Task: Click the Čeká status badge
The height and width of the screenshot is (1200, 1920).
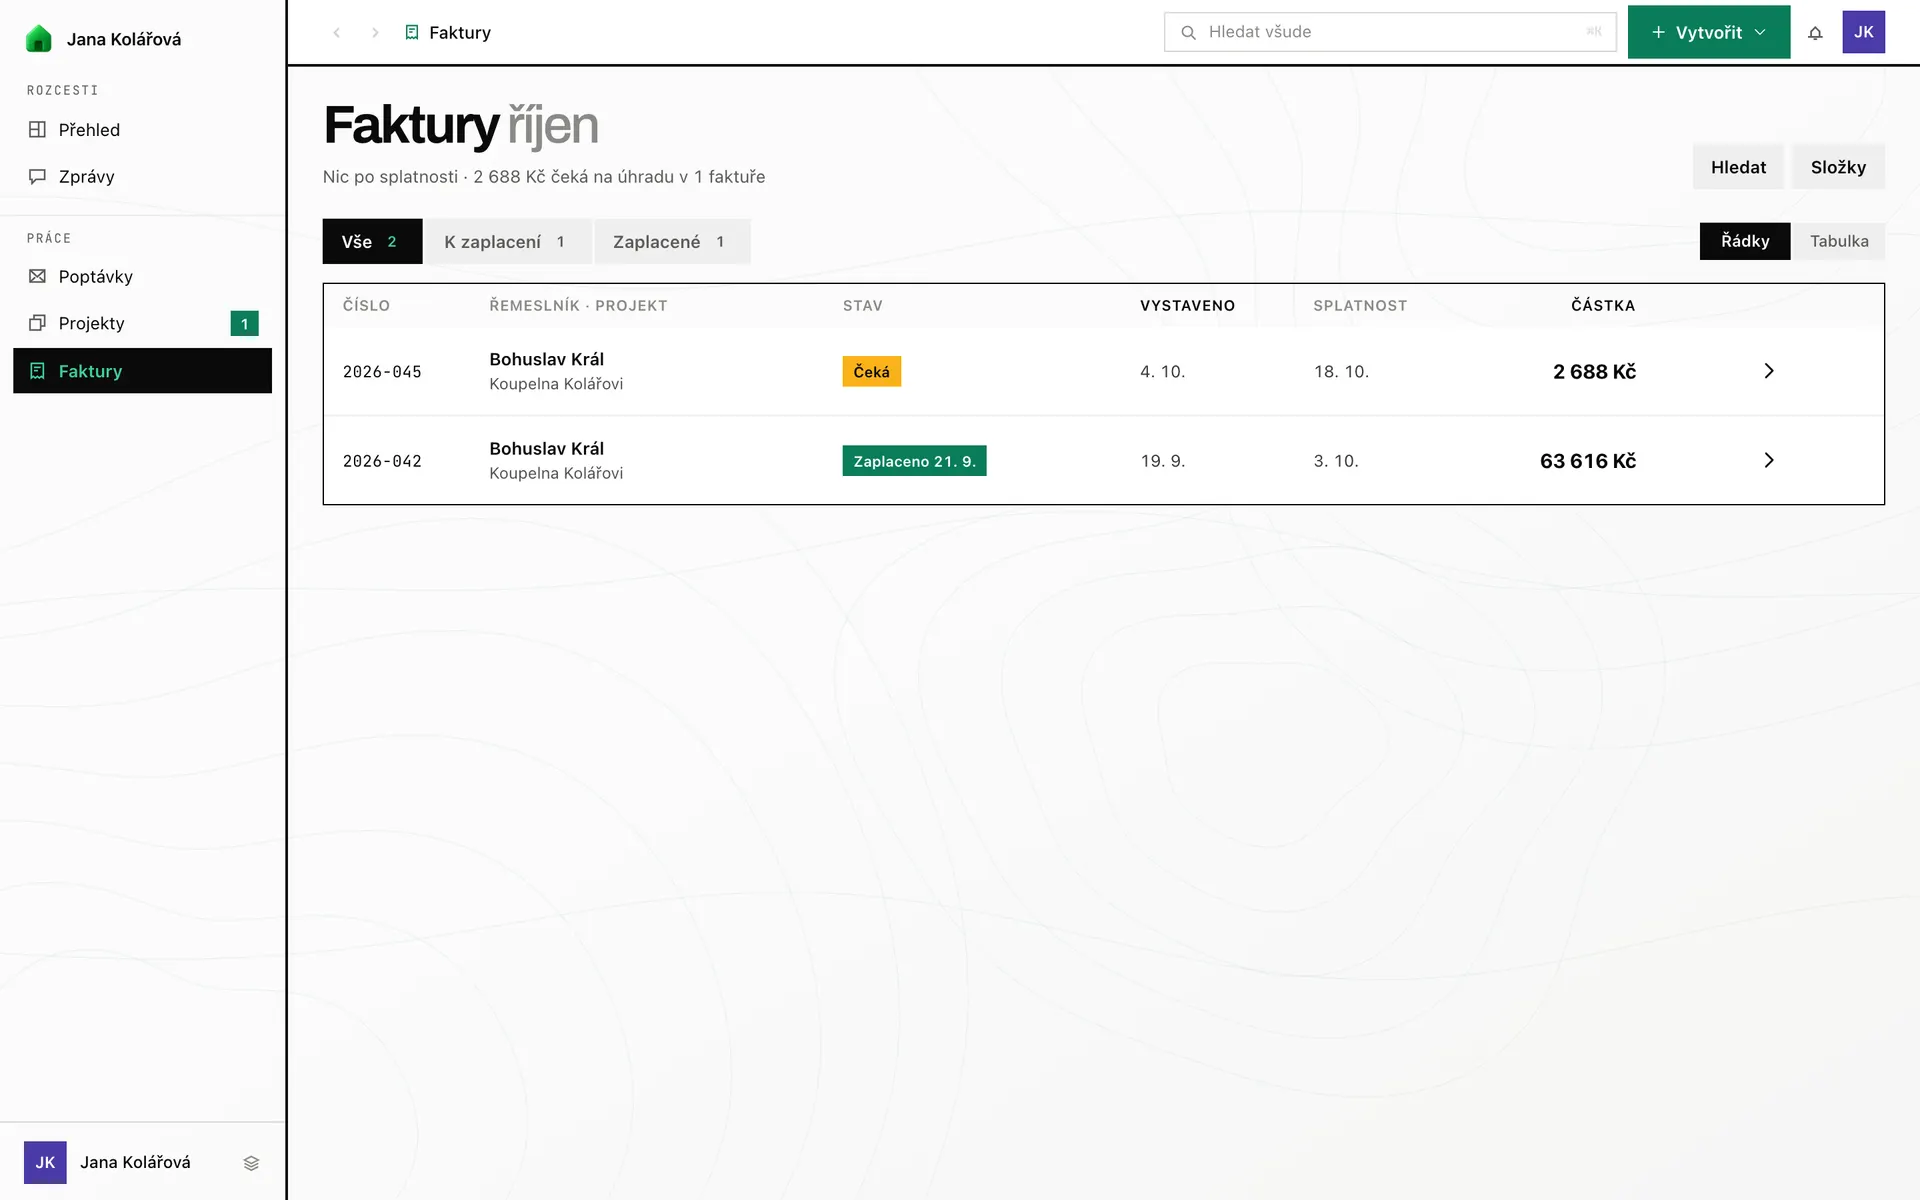Action: (x=871, y=371)
